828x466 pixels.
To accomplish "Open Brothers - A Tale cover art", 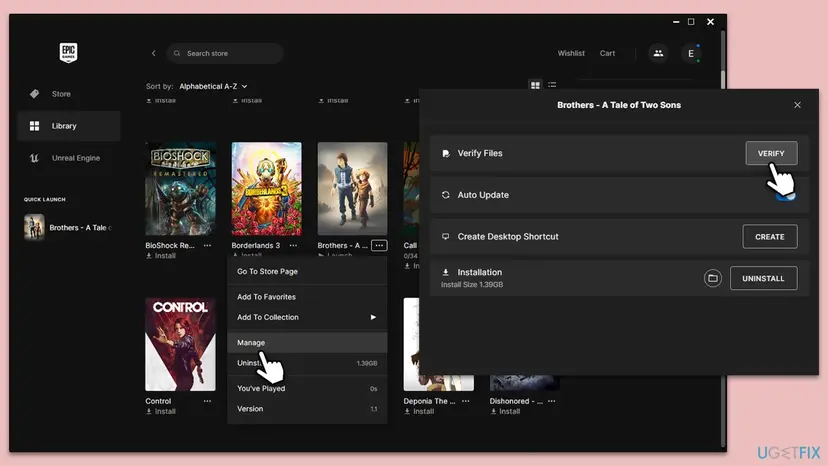I will [x=352, y=189].
